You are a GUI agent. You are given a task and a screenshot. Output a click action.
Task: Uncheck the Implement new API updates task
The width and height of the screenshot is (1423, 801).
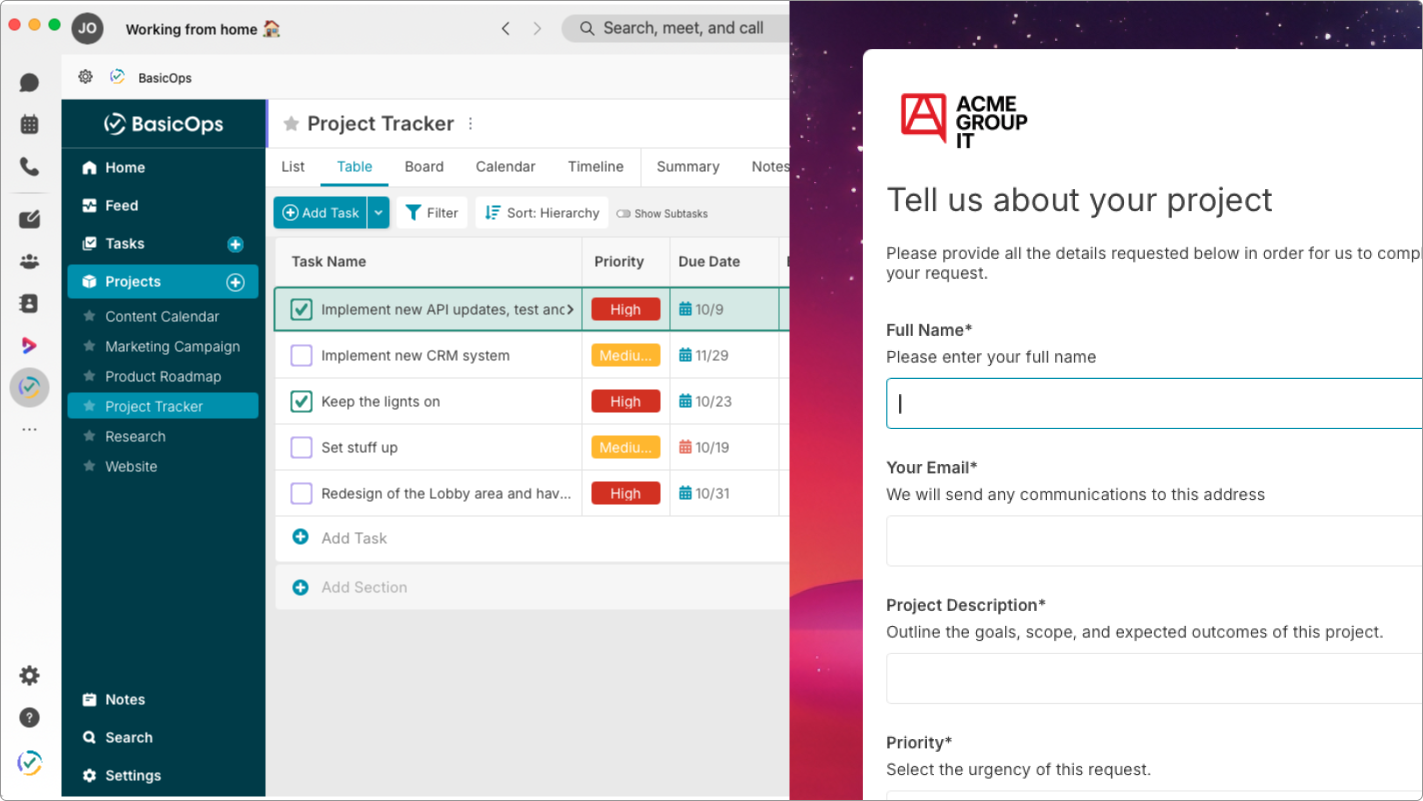click(x=301, y=310)
